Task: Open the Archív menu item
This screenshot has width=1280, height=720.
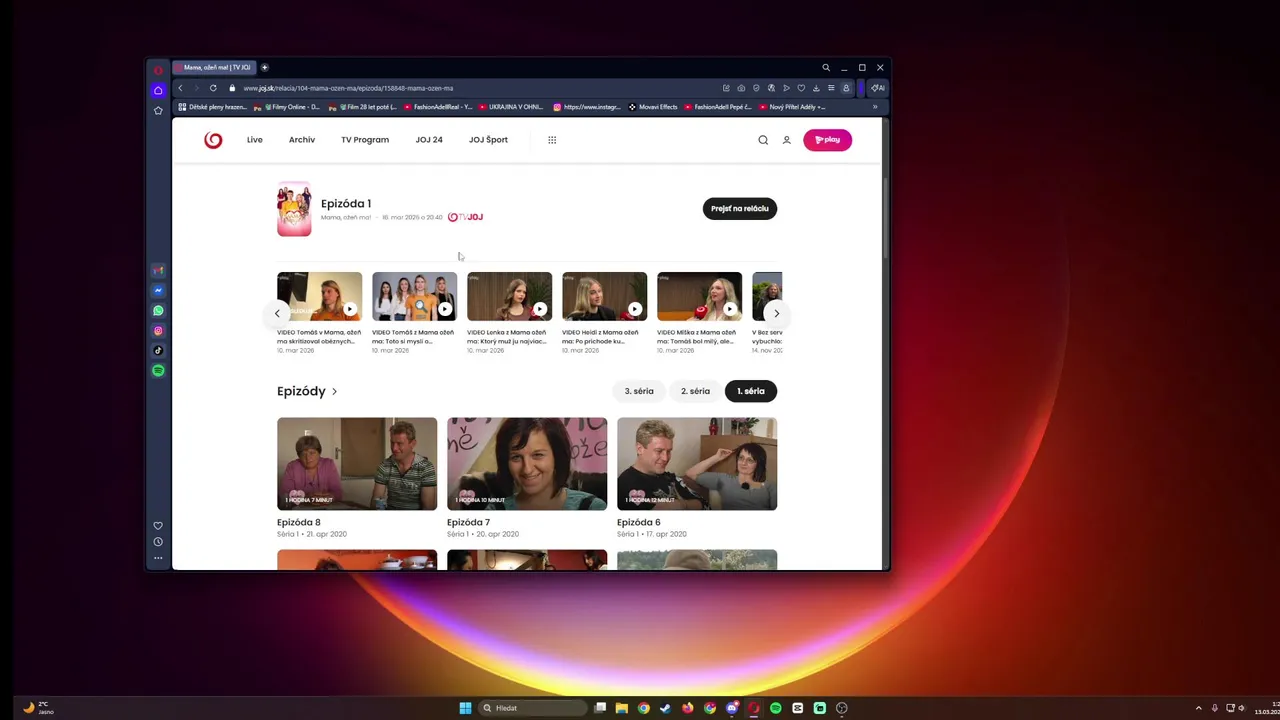Action: pyautogui.click(x=302, y=140)
